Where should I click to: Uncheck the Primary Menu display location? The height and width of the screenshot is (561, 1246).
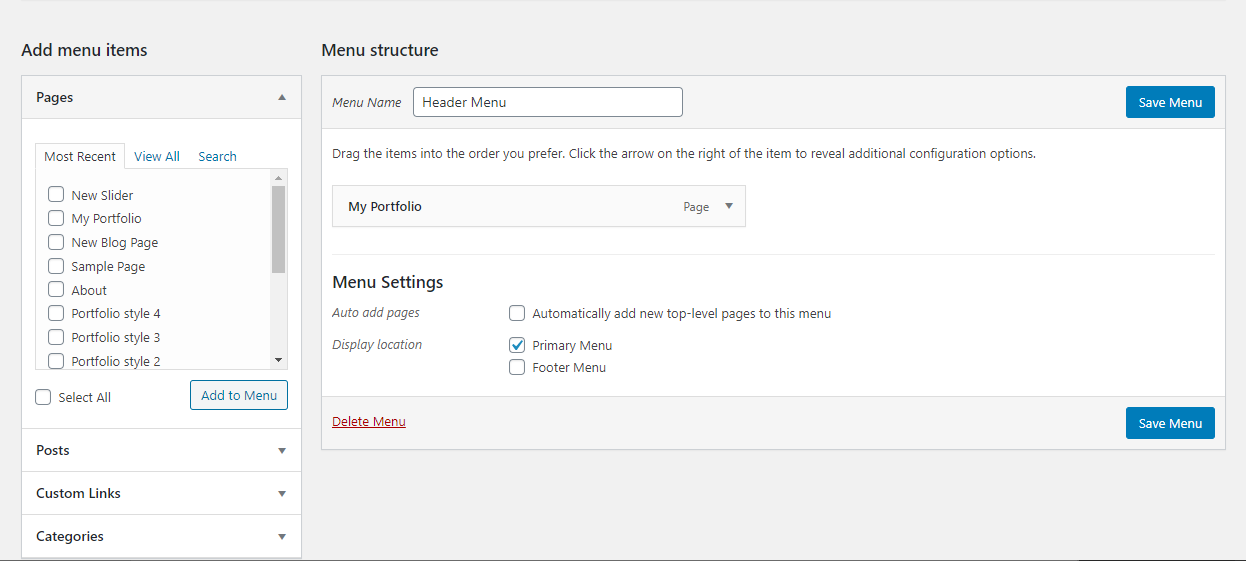tap(517, 345)
